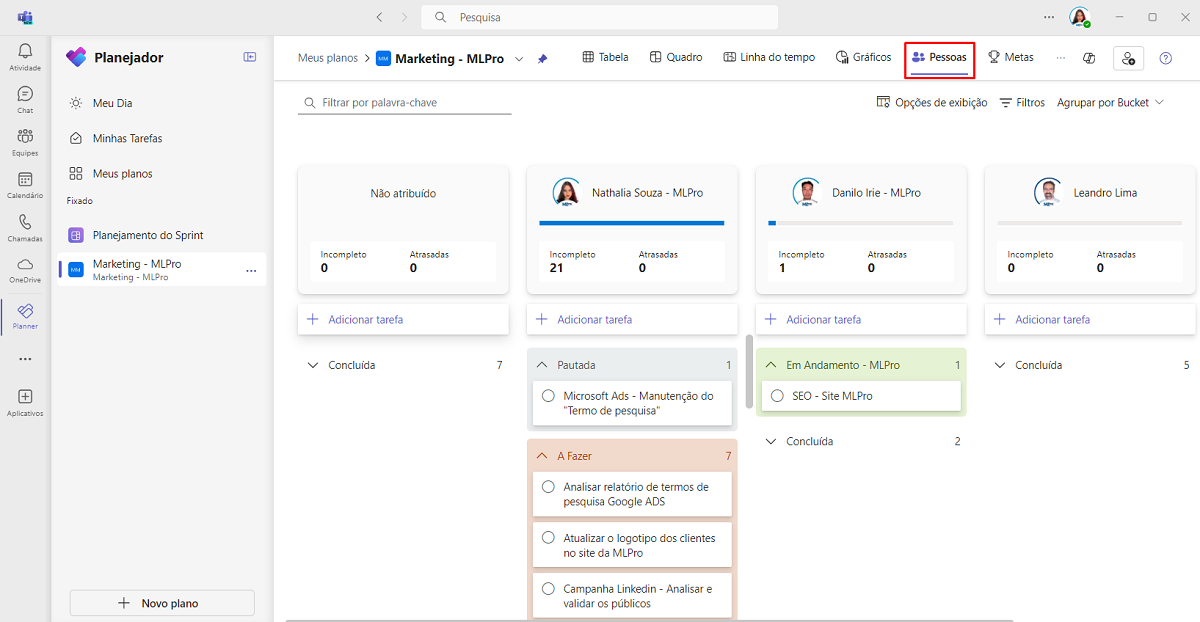The width and height of the screenshot is (1200, 622).
Task: Open the plan name dropdown chevron
Action: coord(519,58)
